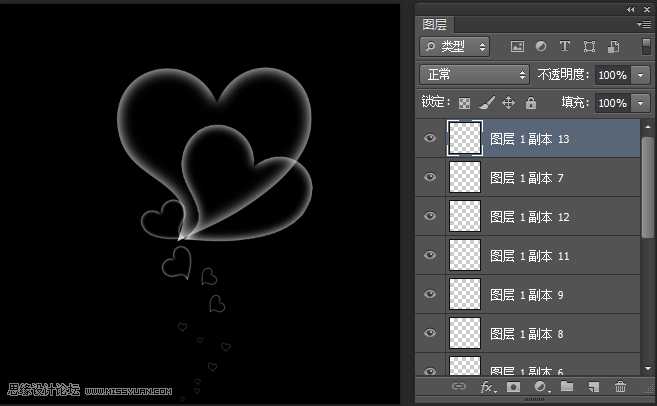
Task: Click the 填充 fill percentage field
Action: click(611, 103)
